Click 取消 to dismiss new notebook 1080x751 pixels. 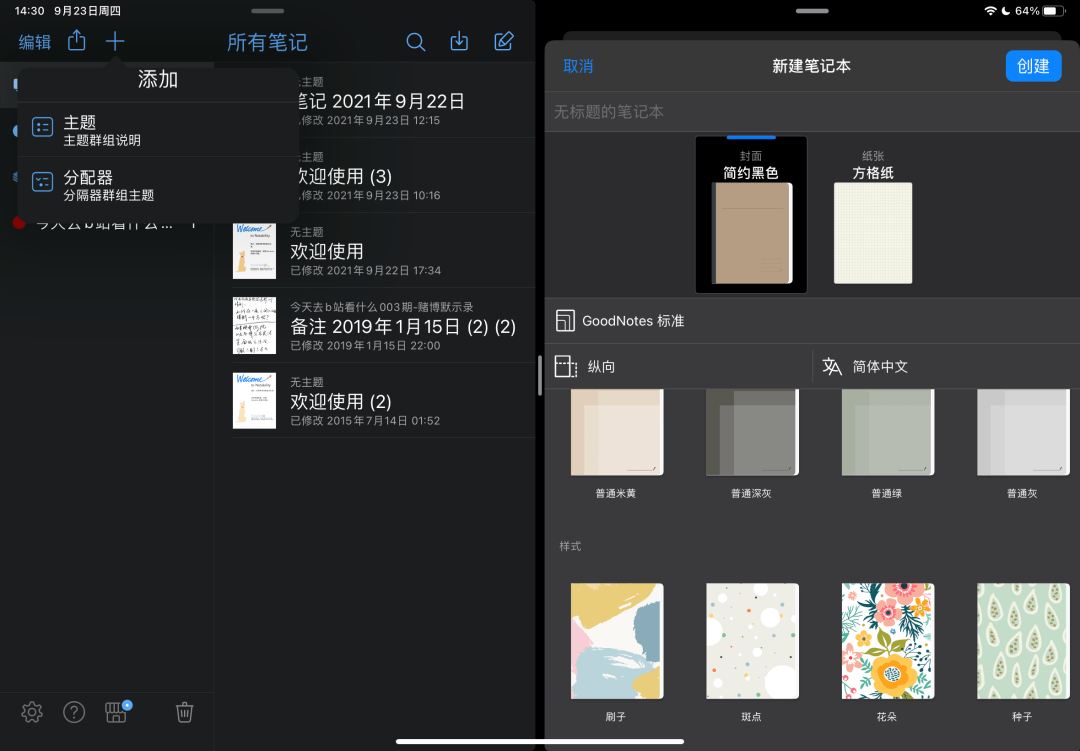[x=578, y=66]
